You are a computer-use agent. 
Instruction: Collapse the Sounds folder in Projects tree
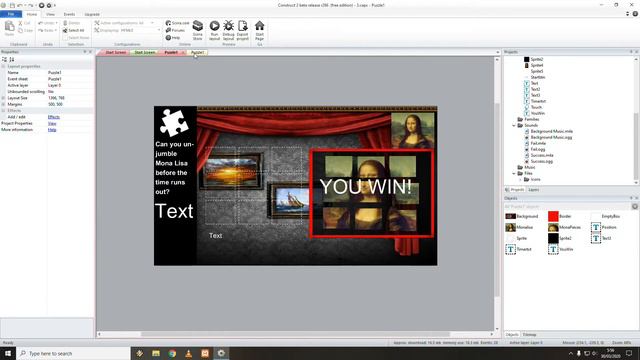514,125
